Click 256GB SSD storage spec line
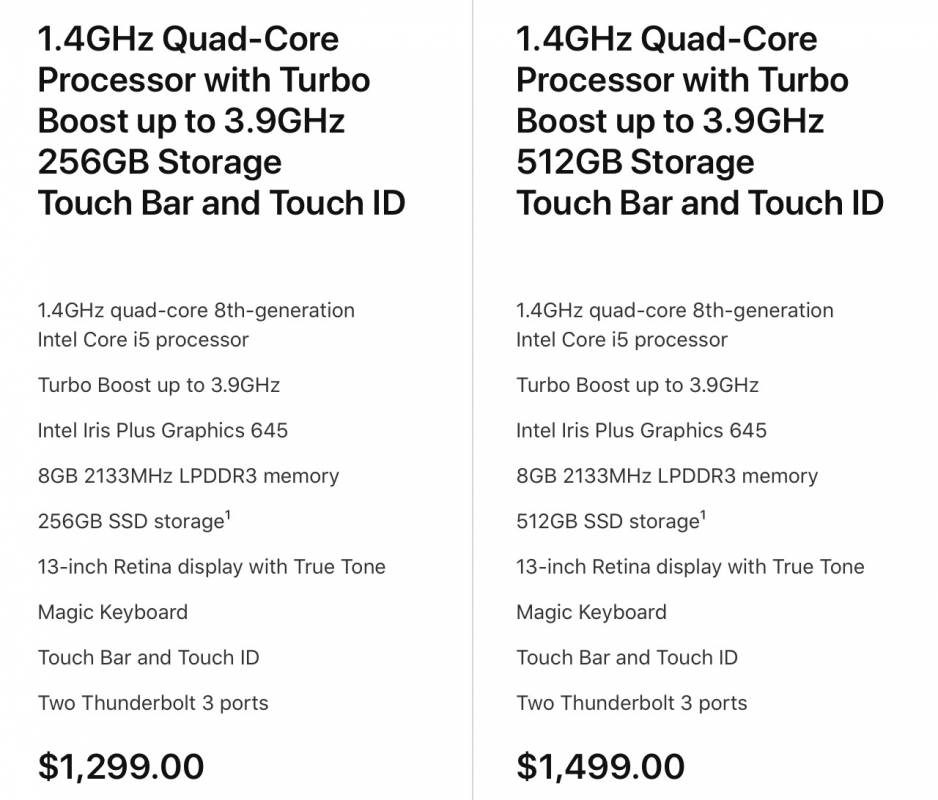Screen dimensions: 938x800 click(x=134, y=521)
